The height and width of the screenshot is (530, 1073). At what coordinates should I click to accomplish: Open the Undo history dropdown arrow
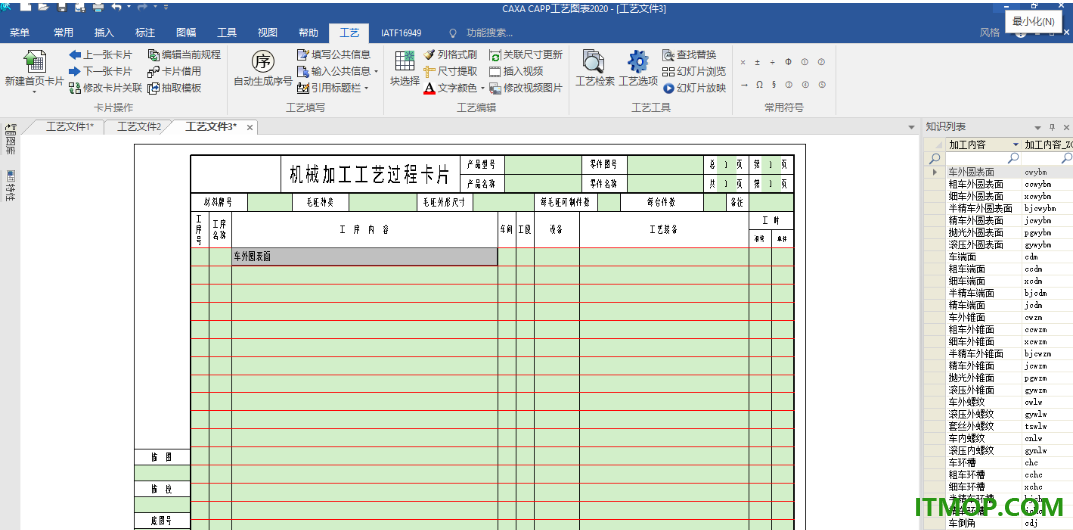coord(128,7)
